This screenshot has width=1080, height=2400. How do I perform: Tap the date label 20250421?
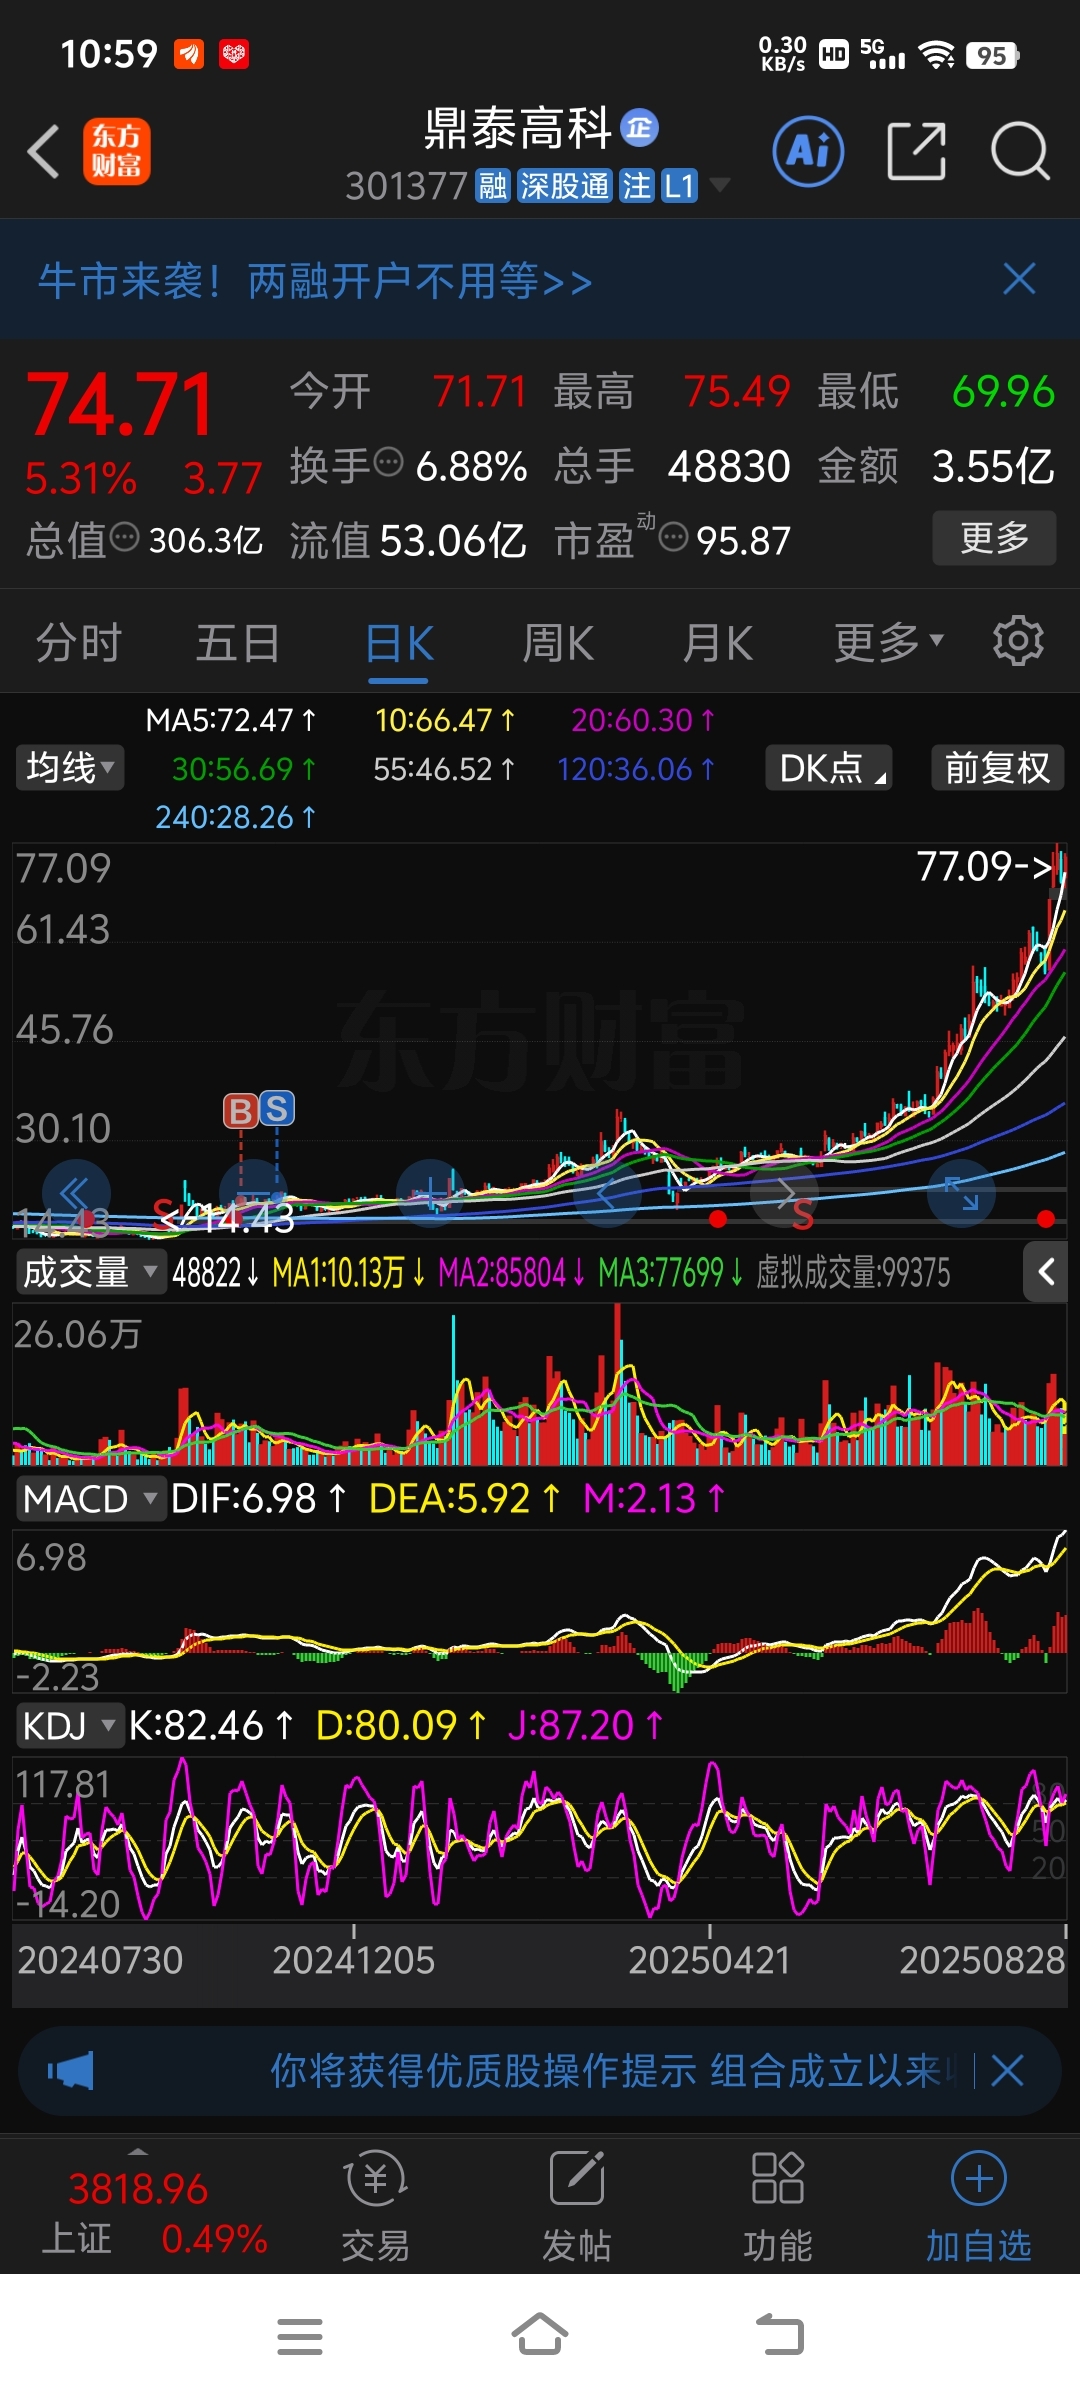click(709, 1960)
